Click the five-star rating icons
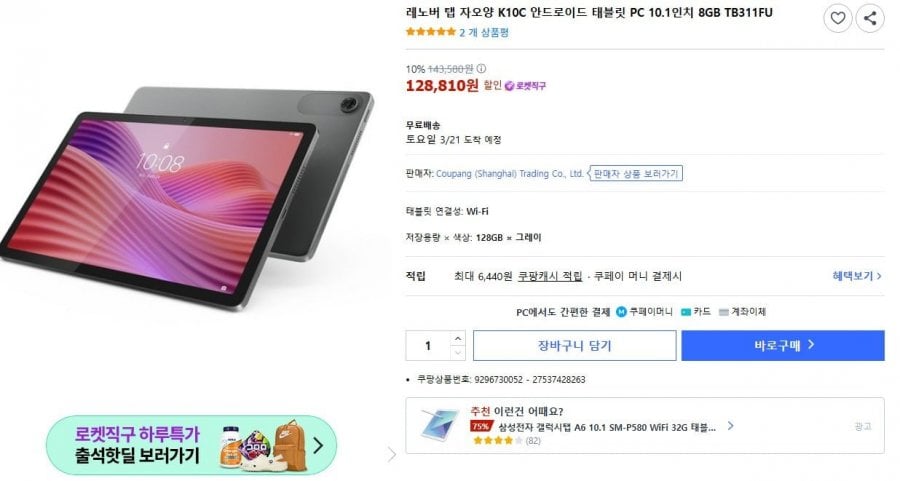 click(x=430, y=32)
